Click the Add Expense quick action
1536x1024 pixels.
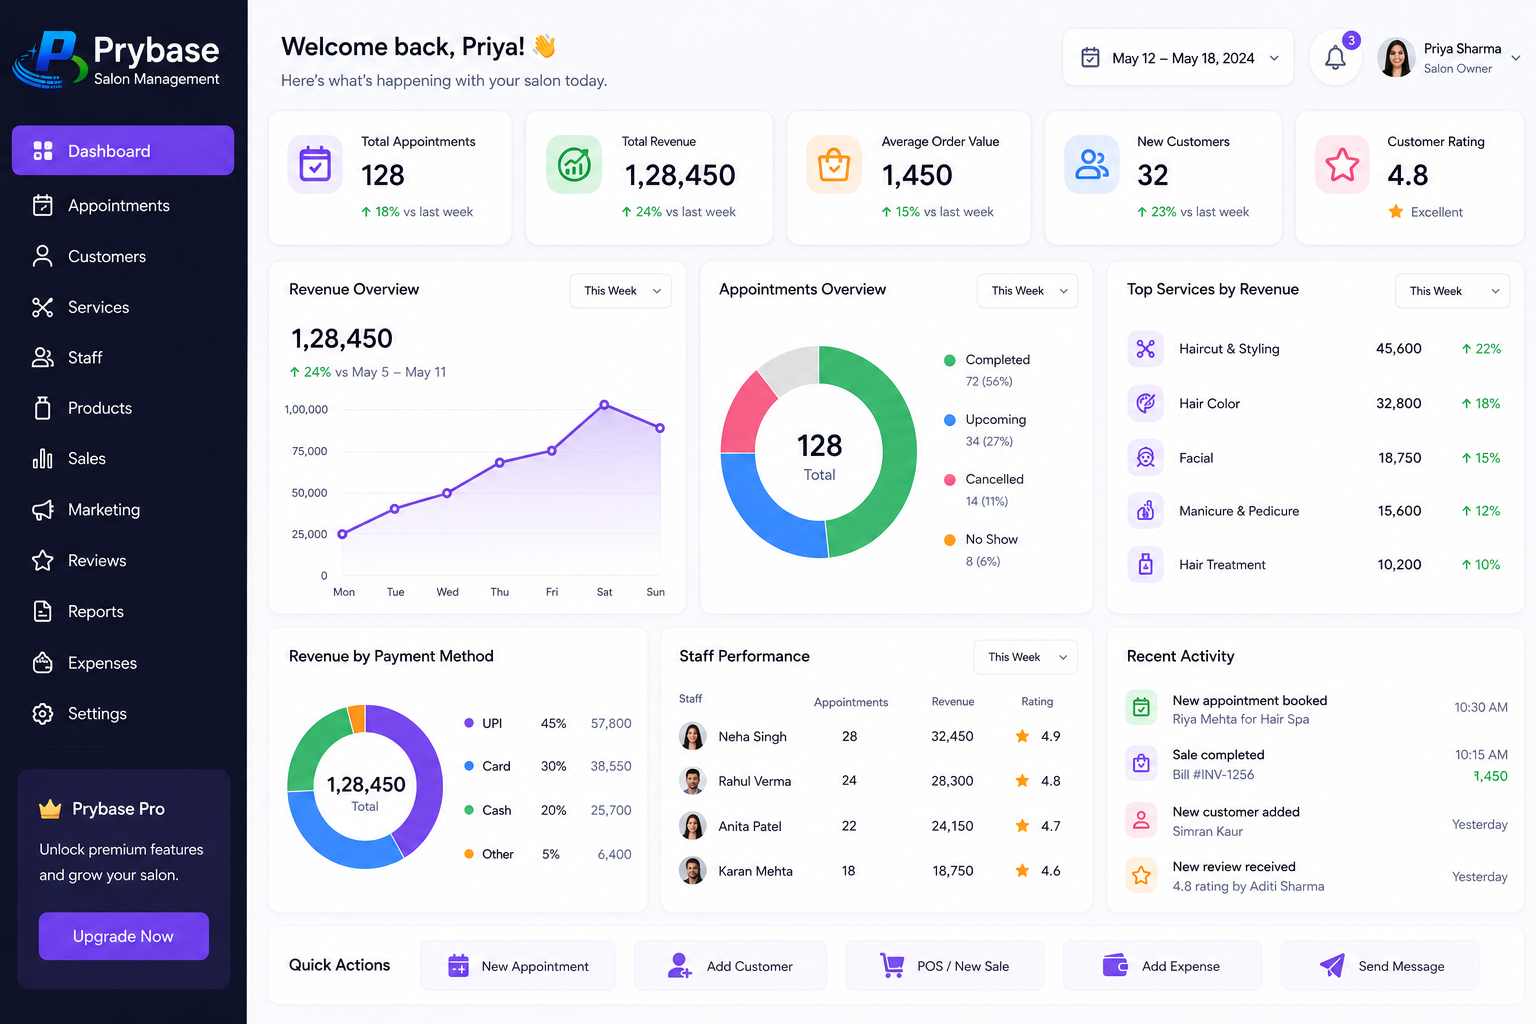[1162, 966]
